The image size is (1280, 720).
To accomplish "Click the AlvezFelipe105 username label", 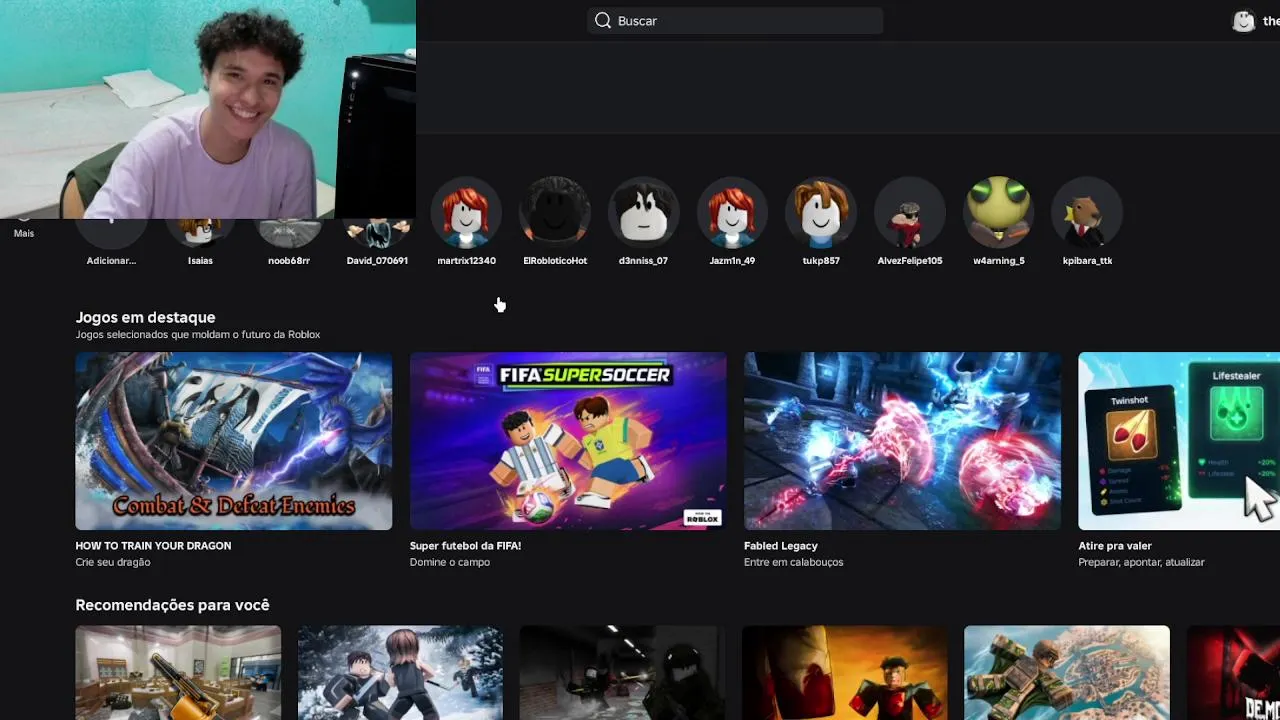I will [910, 261].
